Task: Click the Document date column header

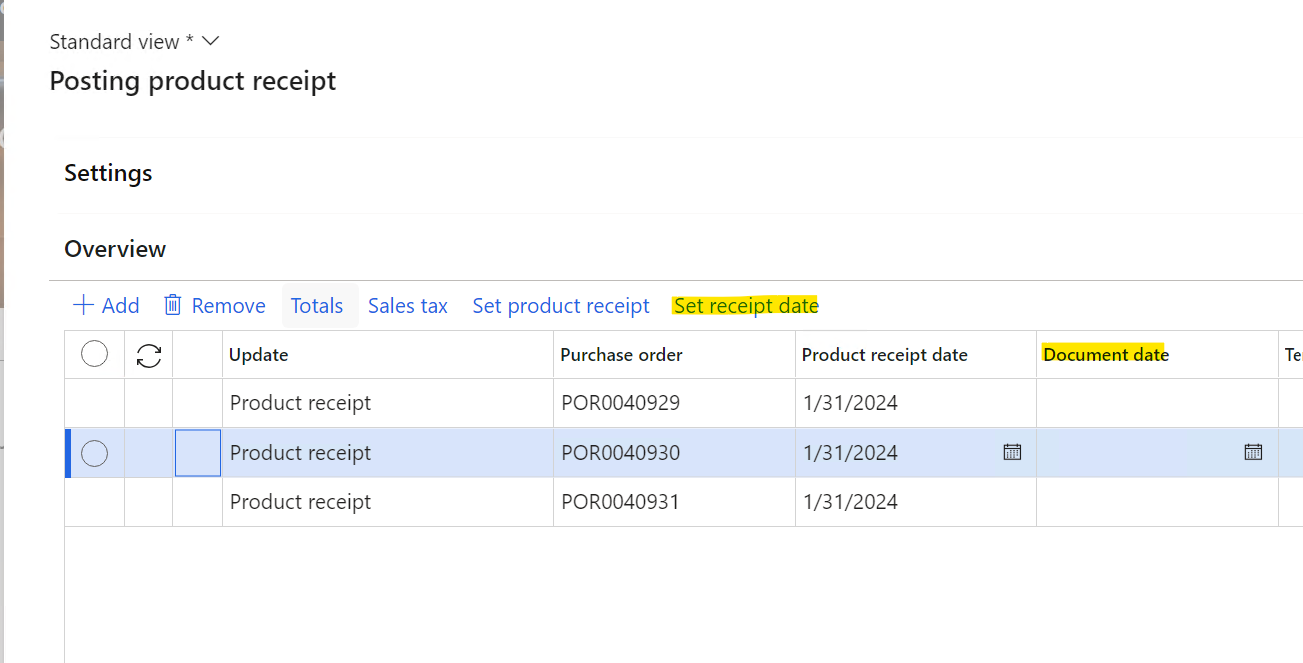Action: click(x=1105, y=355)
